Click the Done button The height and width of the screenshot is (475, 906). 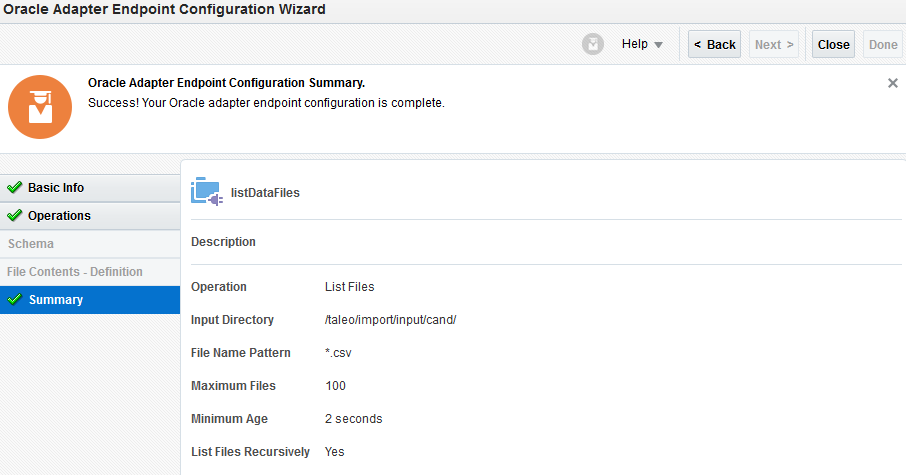(x=883, y=44)
